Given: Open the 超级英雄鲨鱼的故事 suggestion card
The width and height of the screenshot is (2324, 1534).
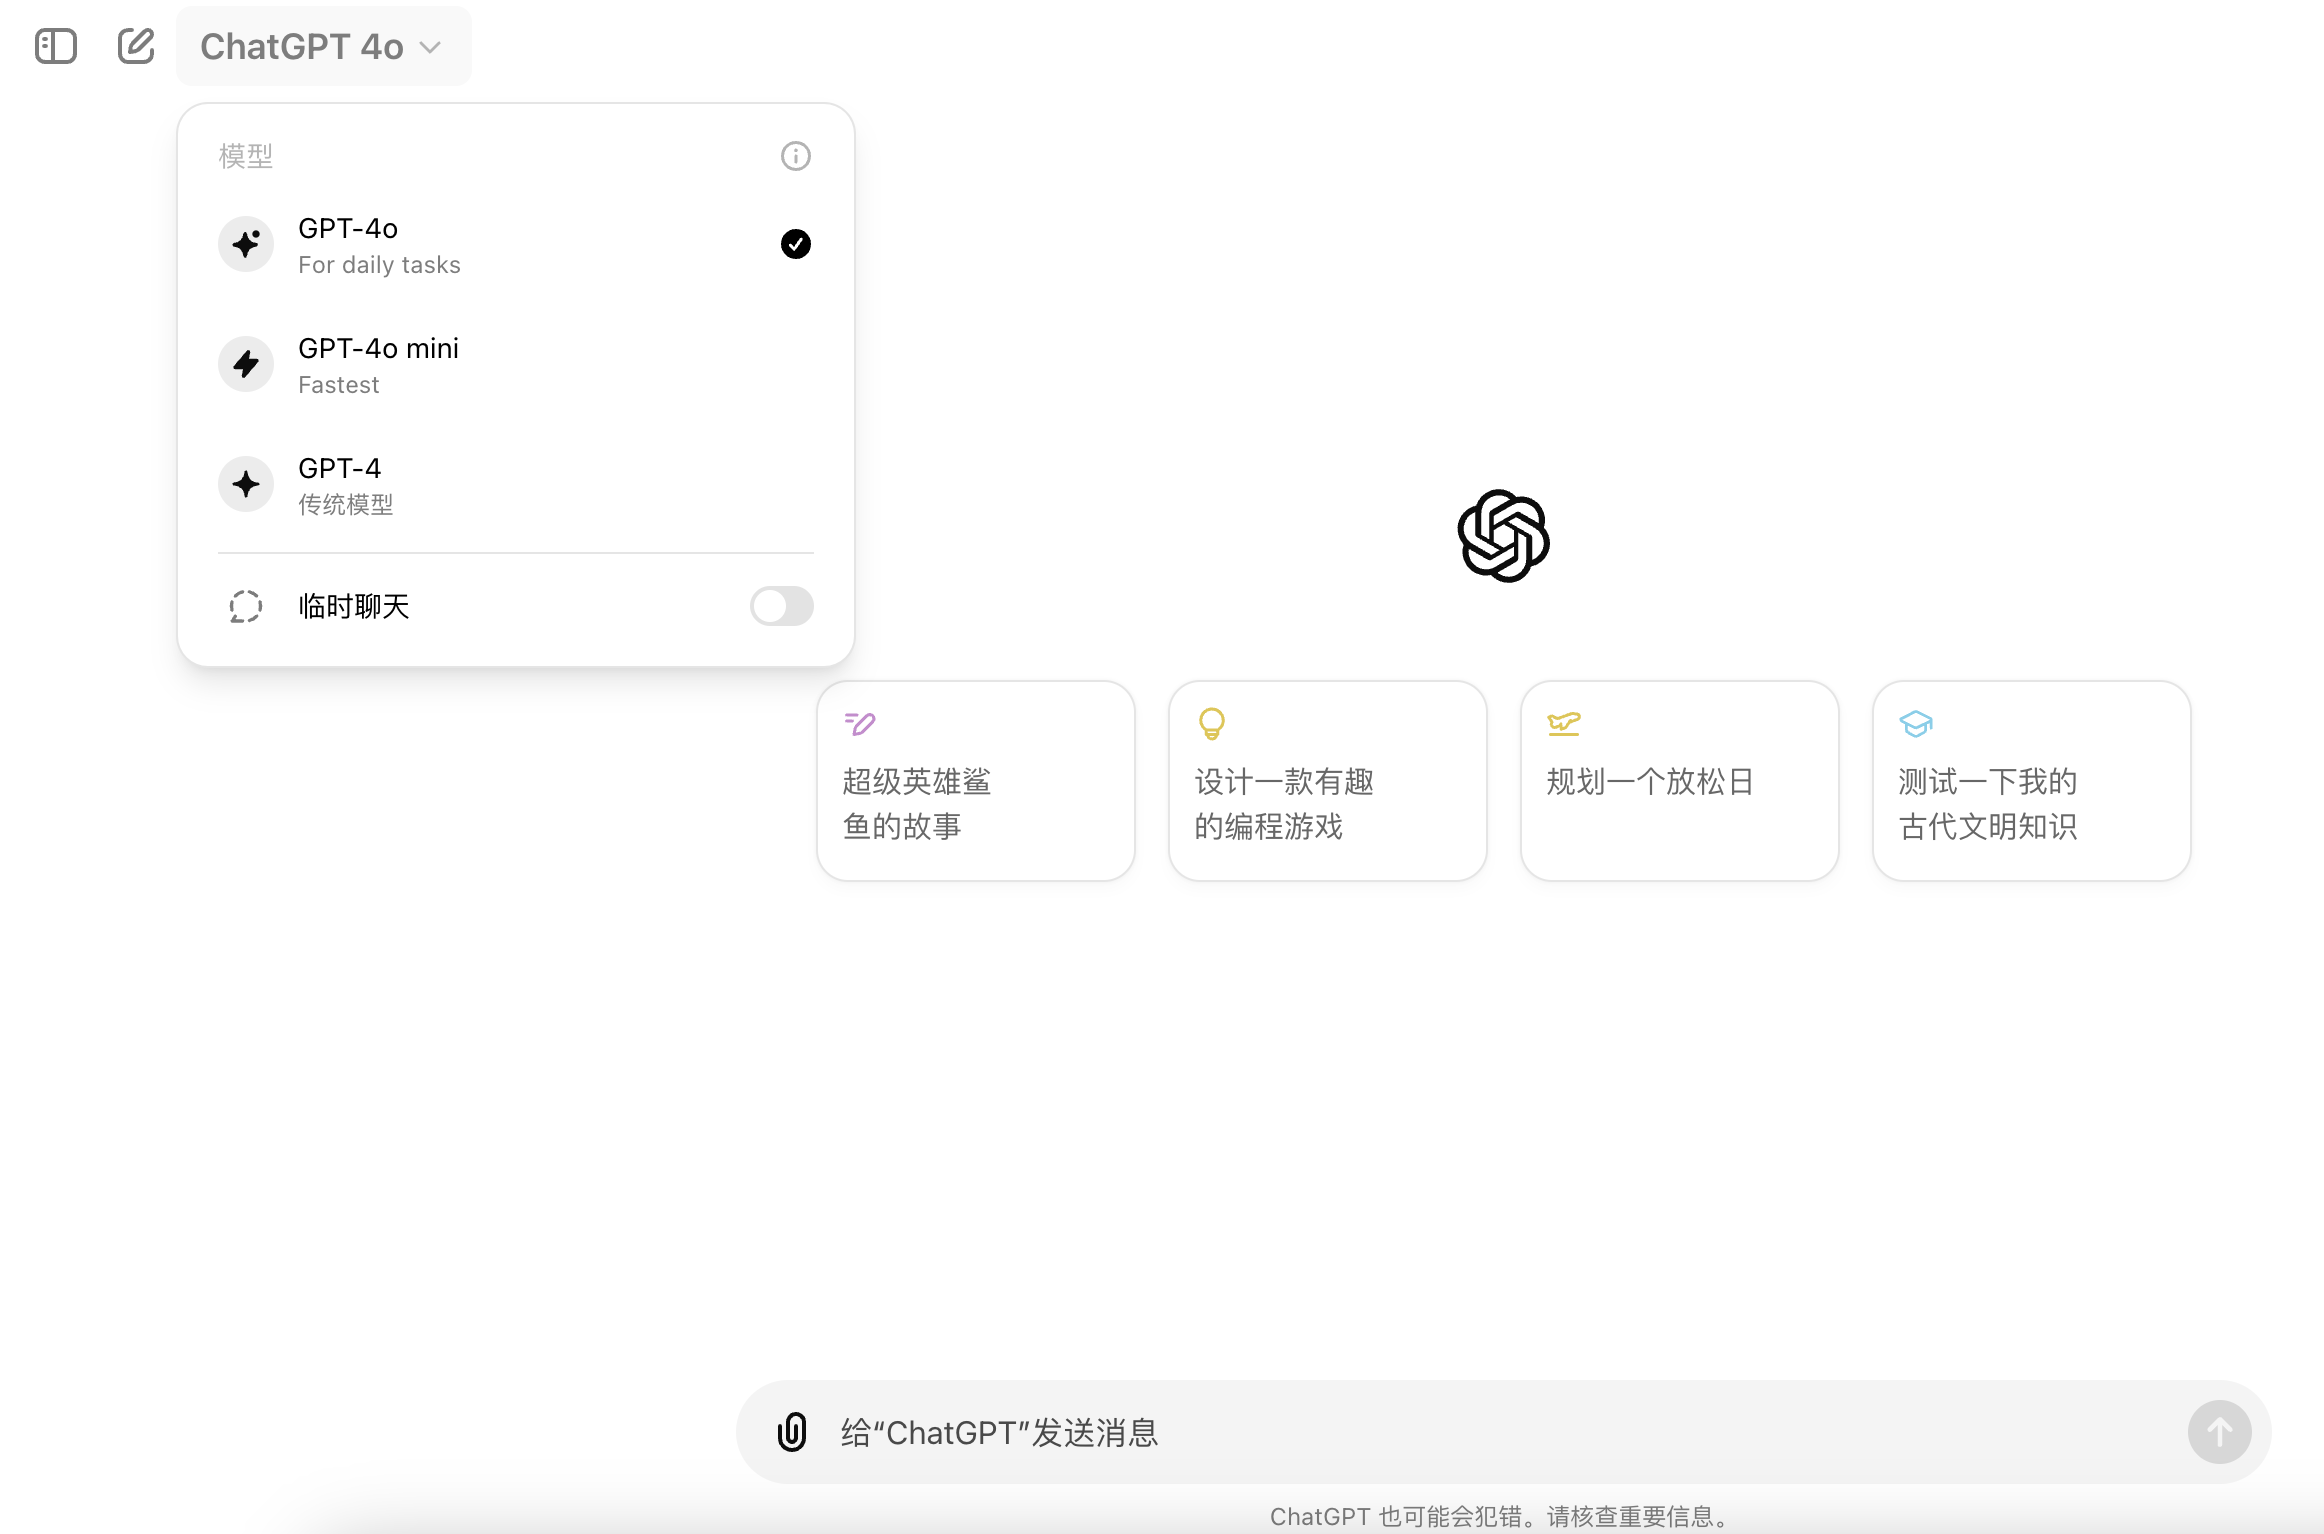Looking at the screenshot, I should [x=976, y=781].
